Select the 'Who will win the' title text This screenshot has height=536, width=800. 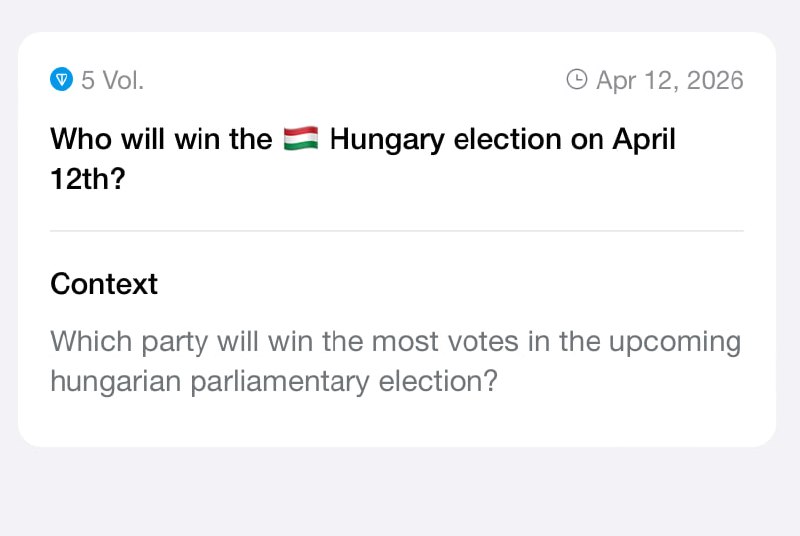pos(160,139)
